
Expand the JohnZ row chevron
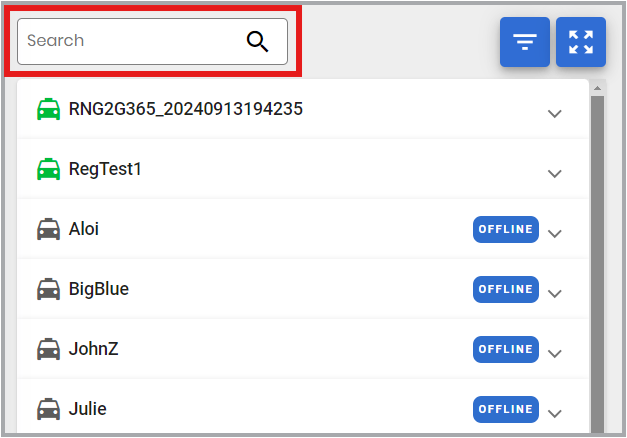[x=554, y=354]
